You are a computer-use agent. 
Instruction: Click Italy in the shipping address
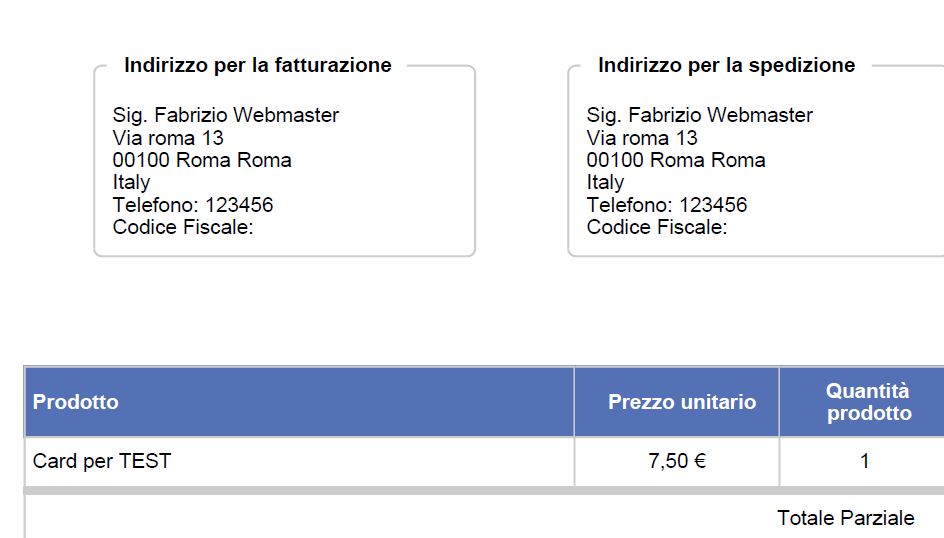pos(605,182)
